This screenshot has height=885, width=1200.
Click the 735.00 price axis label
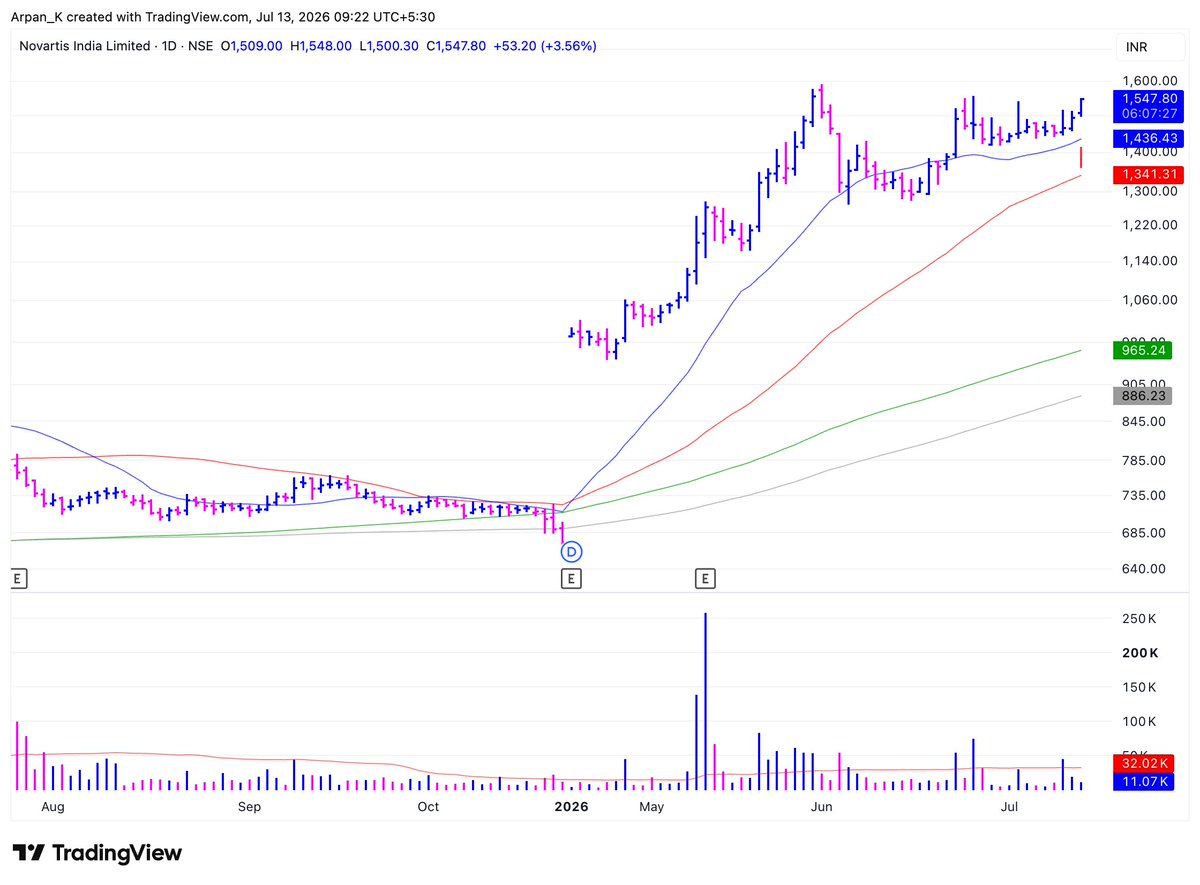point(1143,495)
